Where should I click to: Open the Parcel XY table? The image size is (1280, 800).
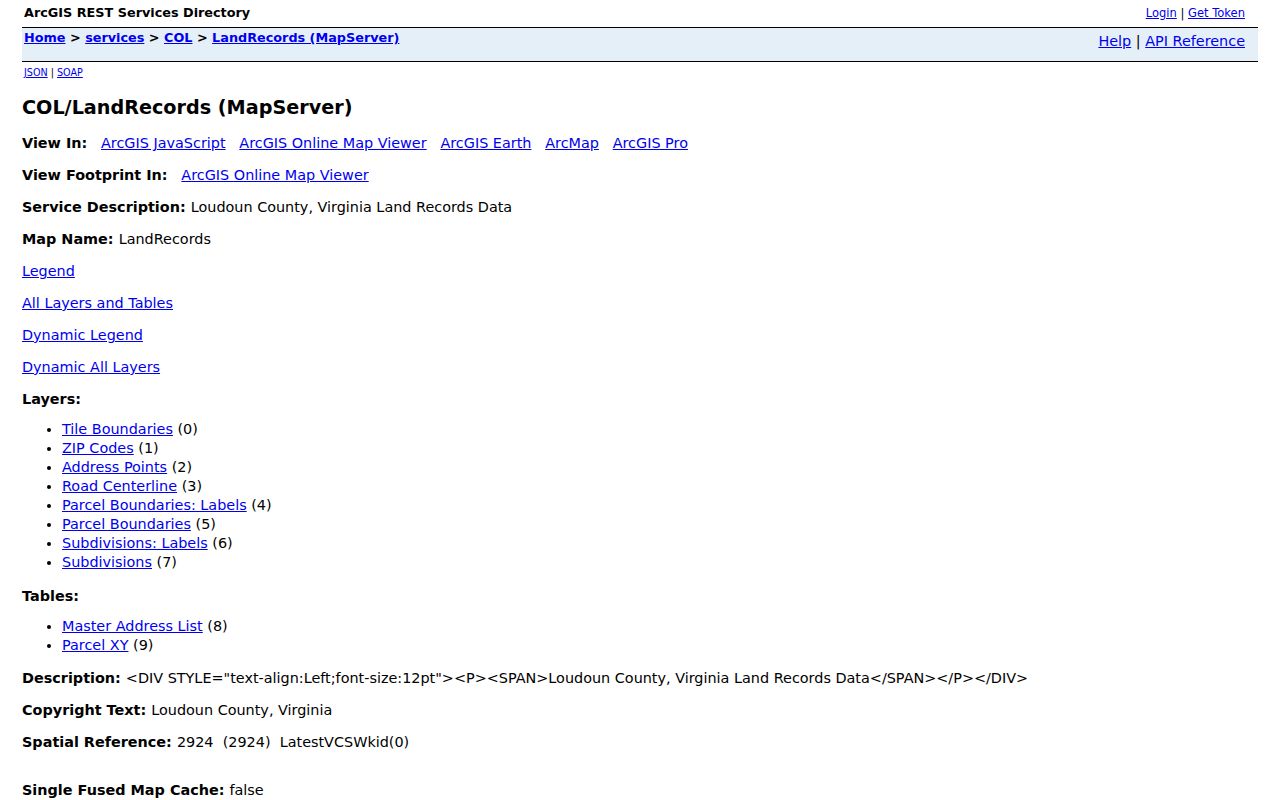pos(95,645)
